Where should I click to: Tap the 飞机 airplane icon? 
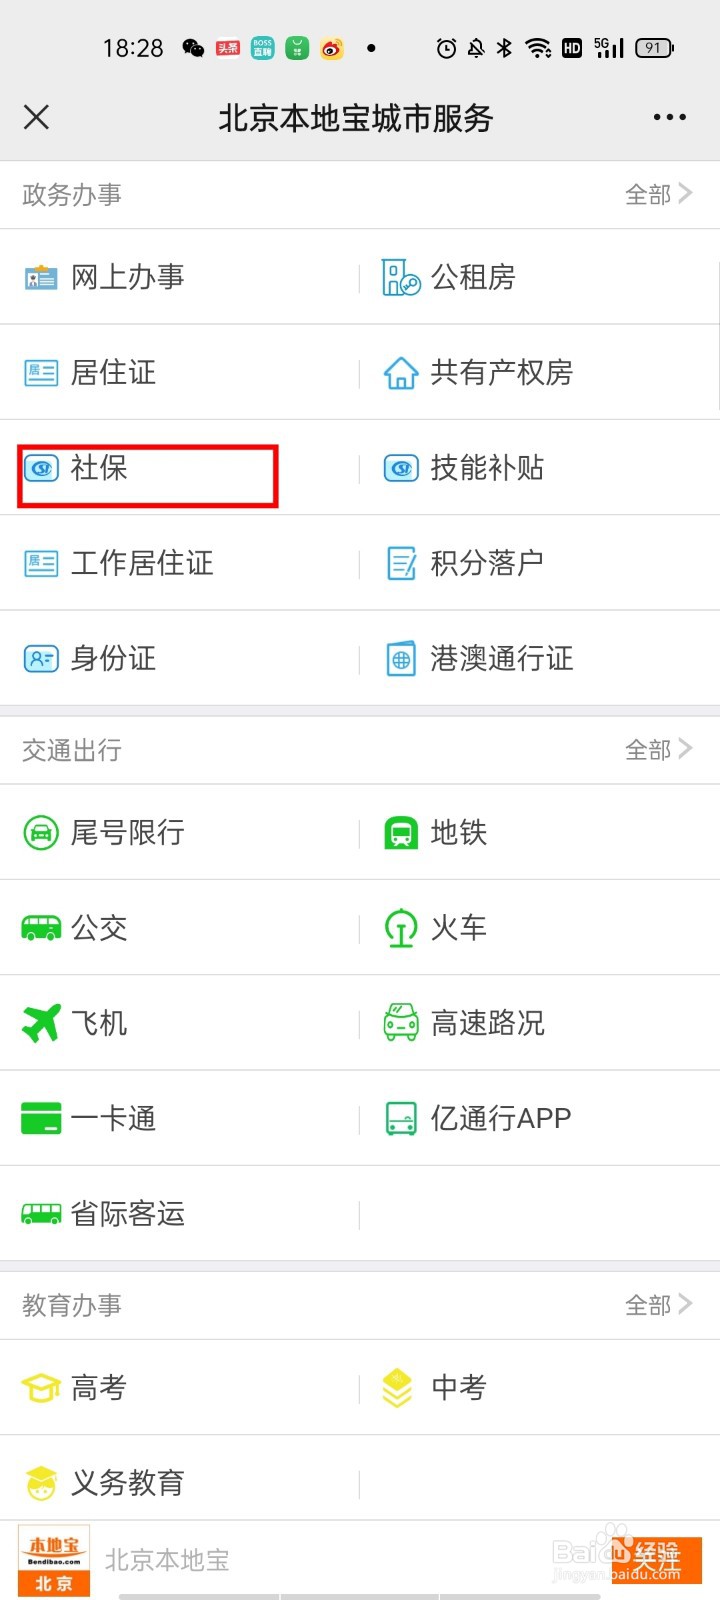tap(41, 1023)
